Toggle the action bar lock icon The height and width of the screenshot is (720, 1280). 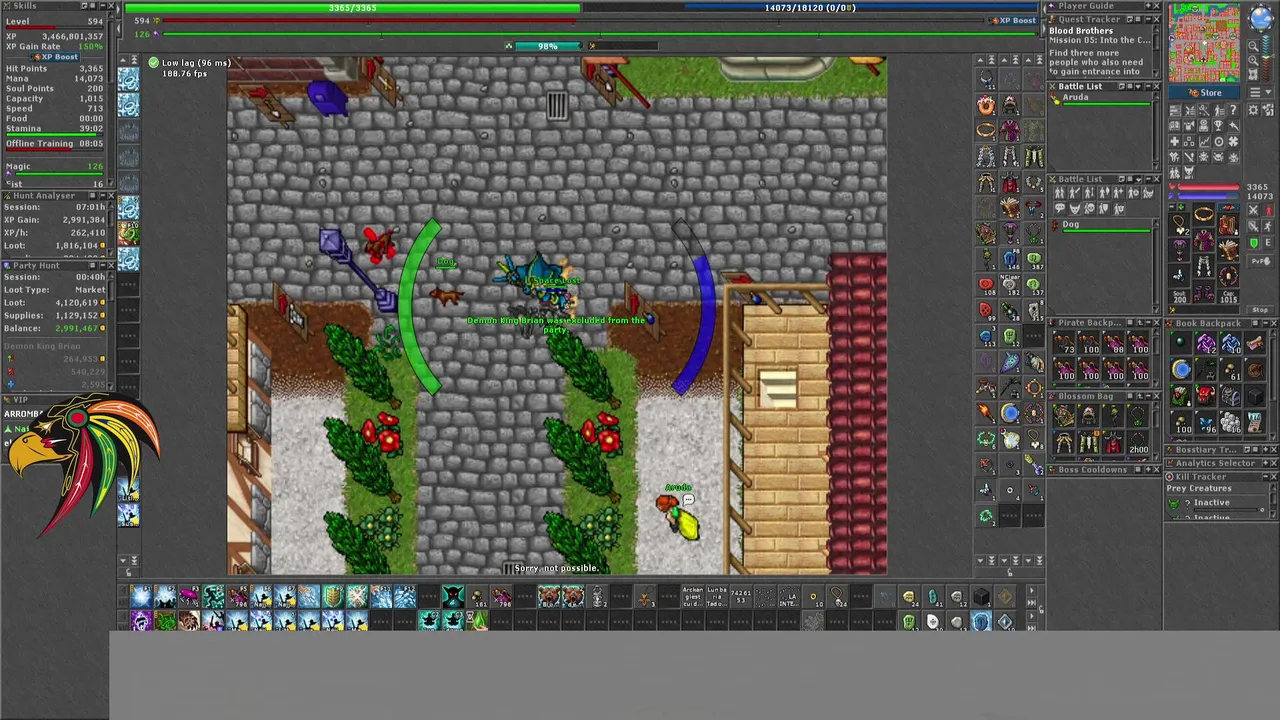coord(1041,609)
